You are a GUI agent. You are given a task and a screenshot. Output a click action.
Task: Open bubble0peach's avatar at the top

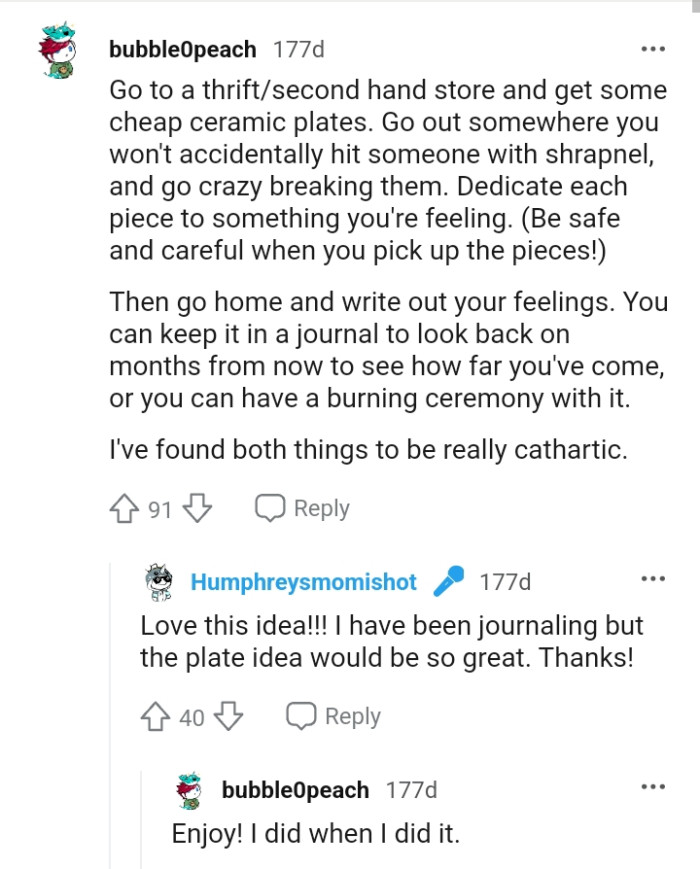tap(59, 46)
